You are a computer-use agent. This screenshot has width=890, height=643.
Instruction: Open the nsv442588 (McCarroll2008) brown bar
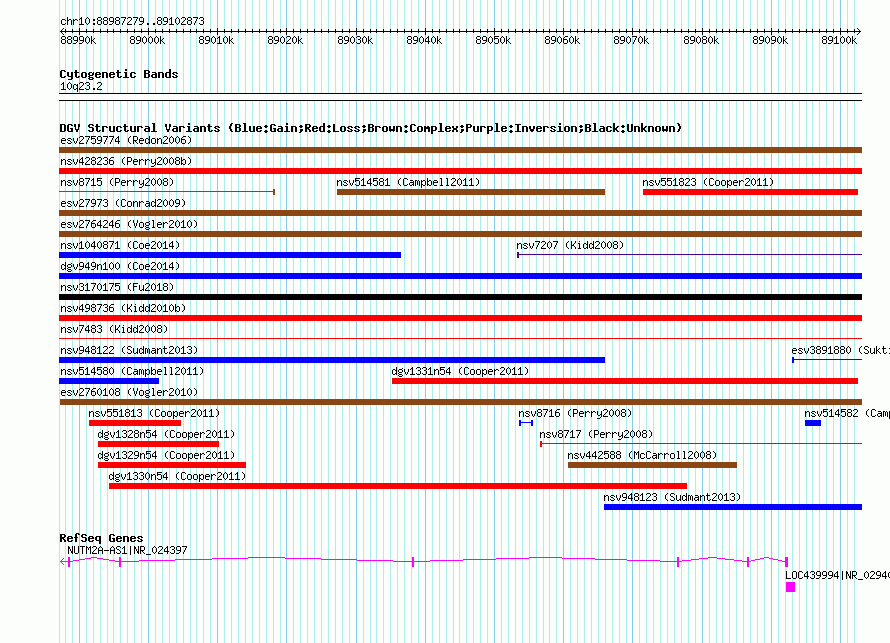[x=652, y=465]
